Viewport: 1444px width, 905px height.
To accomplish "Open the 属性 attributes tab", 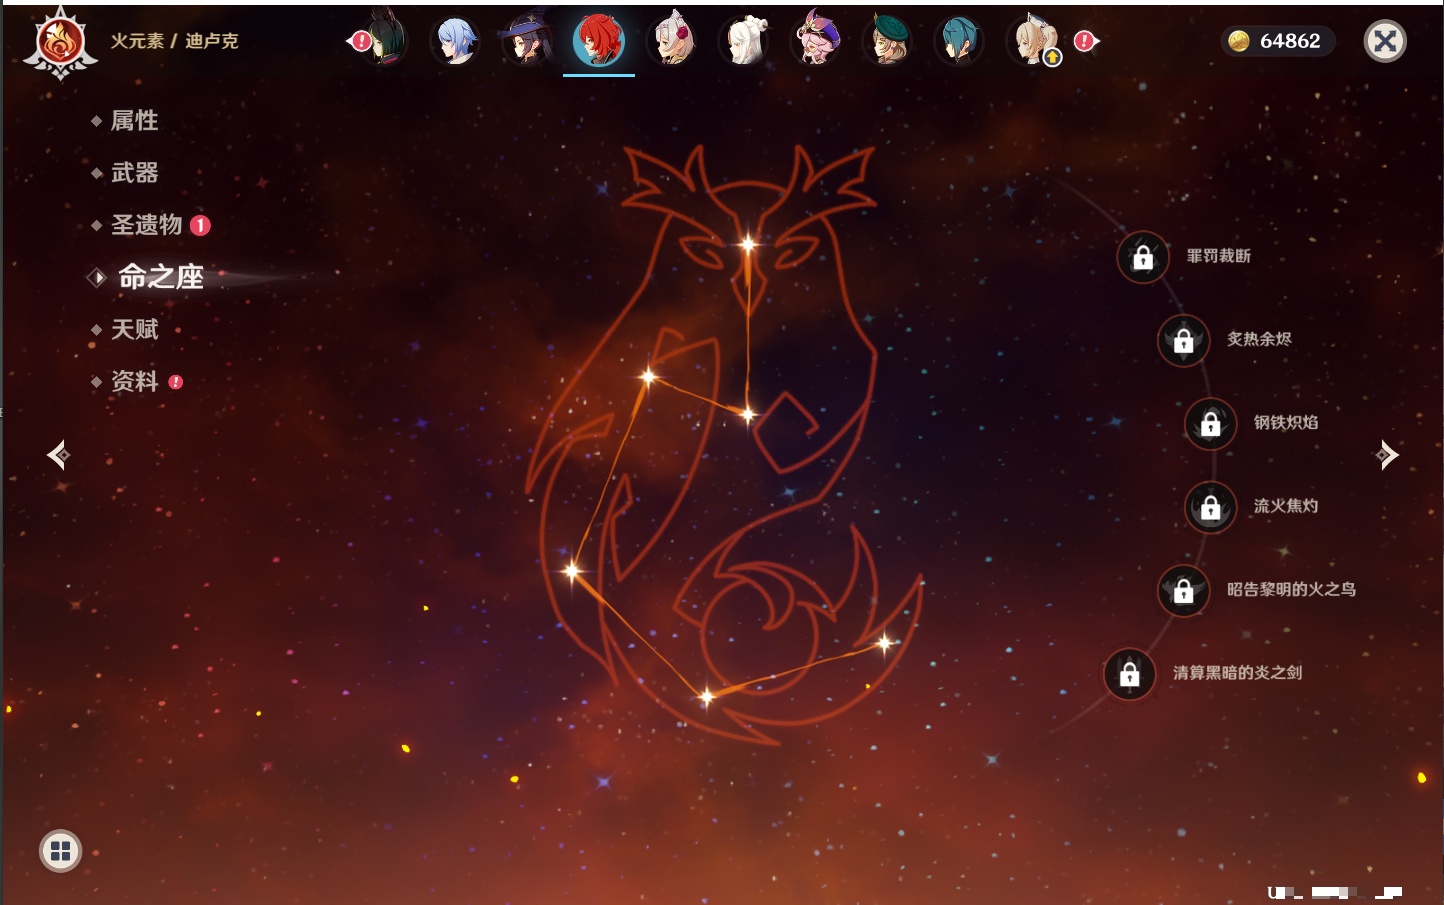I will [134, 121].
